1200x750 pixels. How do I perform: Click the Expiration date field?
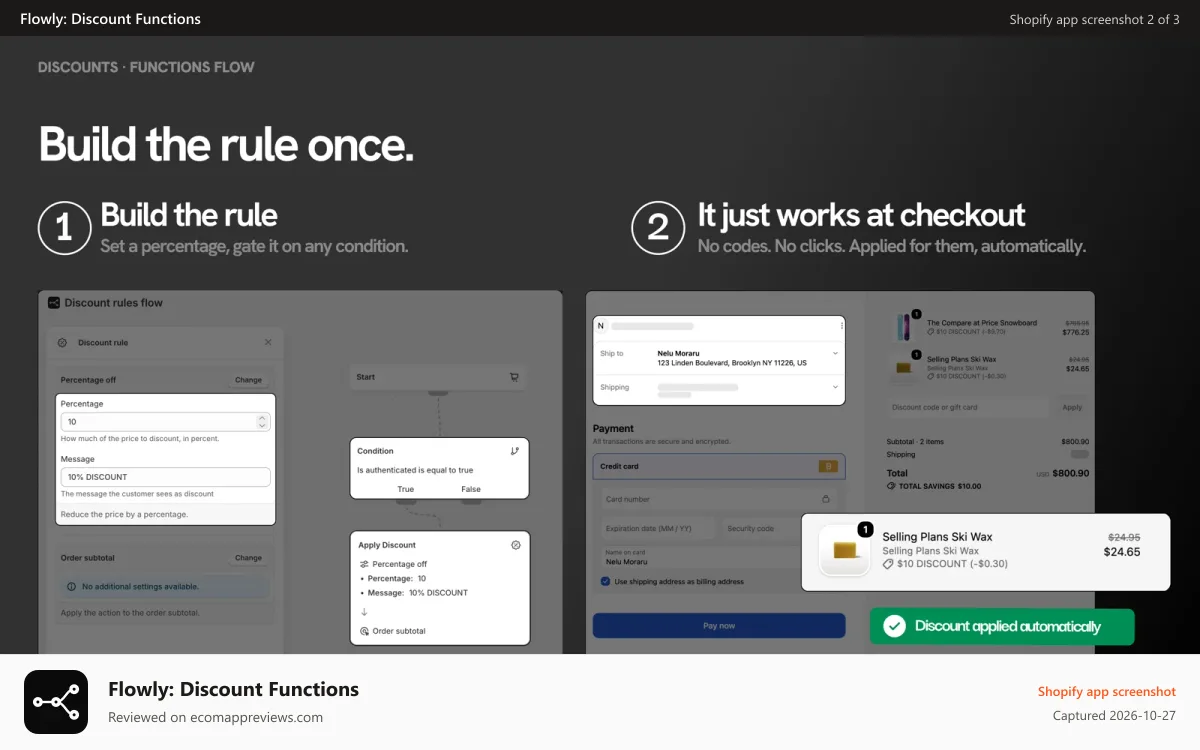pyautogui.click(x=659, y=528)
